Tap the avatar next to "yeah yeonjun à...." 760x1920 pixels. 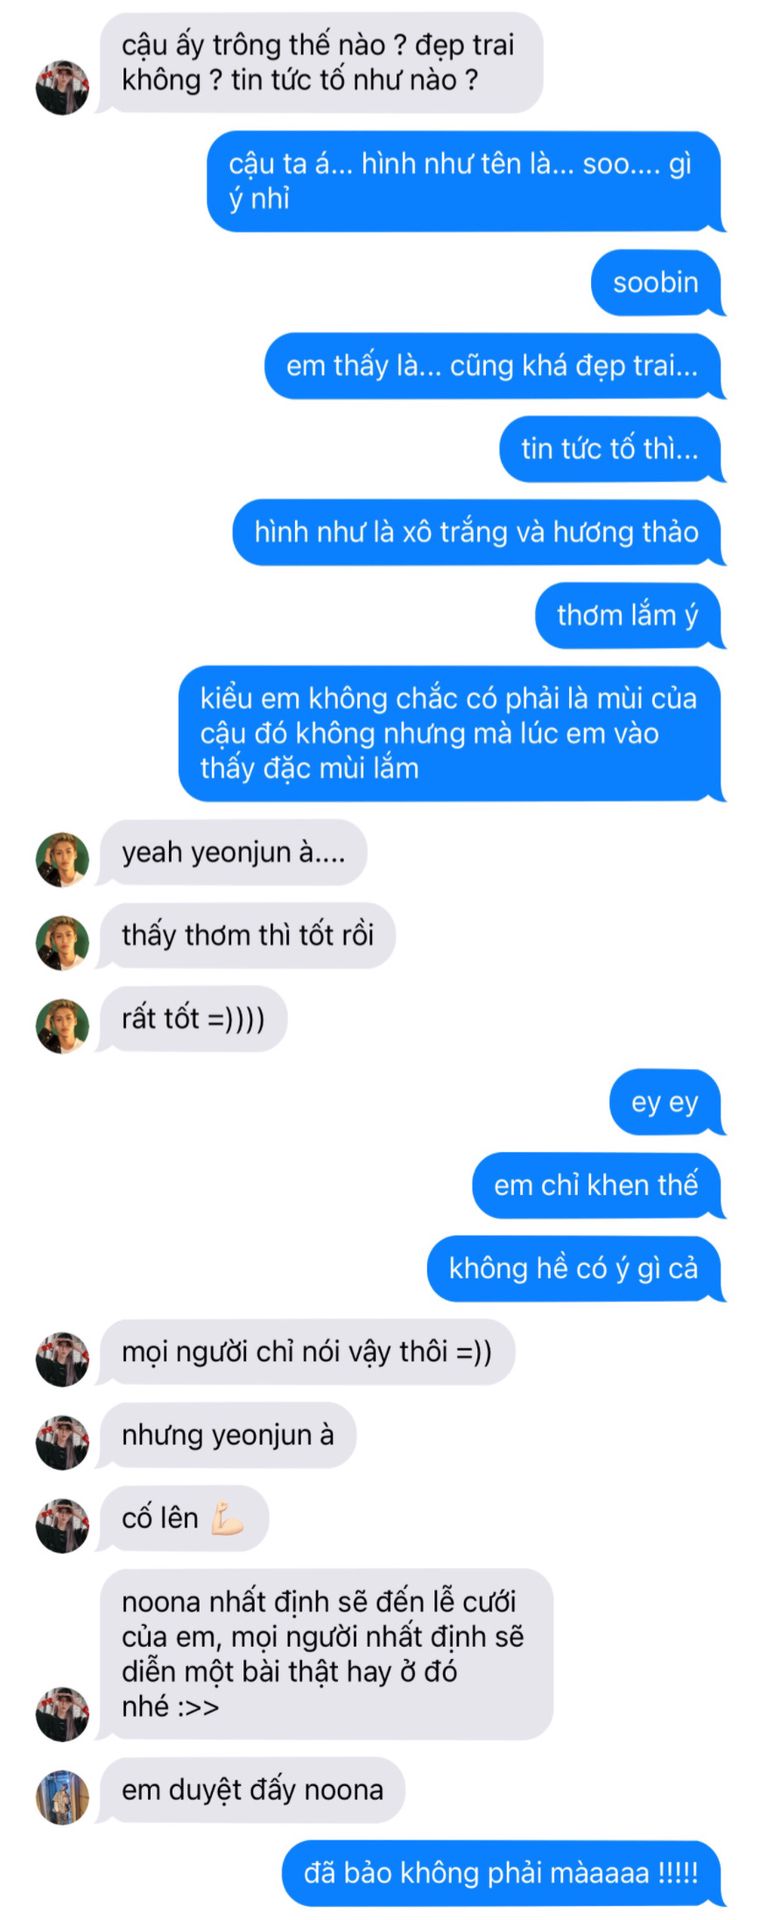click(x=62, y=860)
